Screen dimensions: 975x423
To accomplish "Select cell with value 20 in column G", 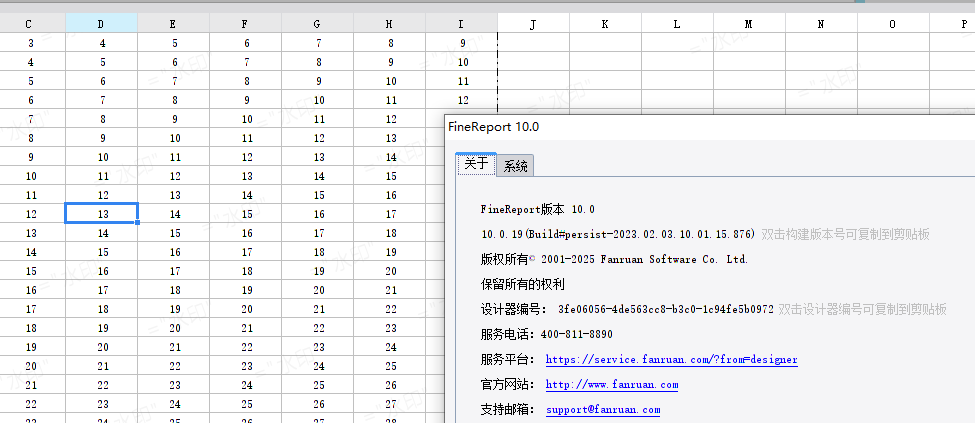I will coord(318,289).
